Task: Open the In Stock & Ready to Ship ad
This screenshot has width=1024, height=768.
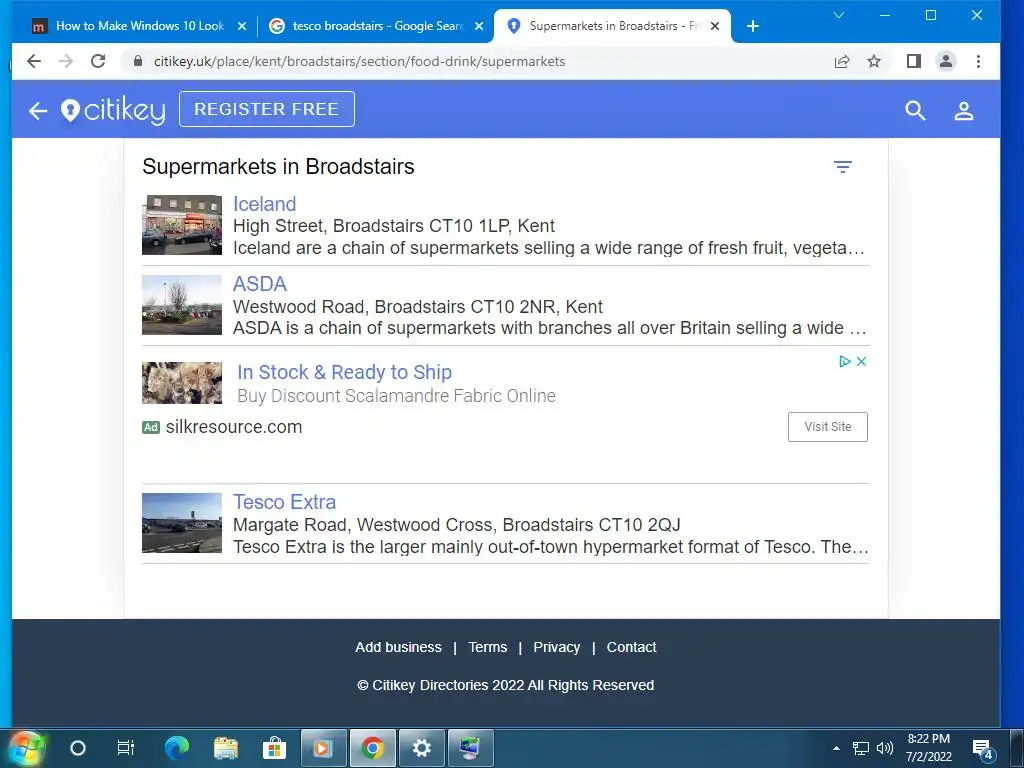Action: 344,372
